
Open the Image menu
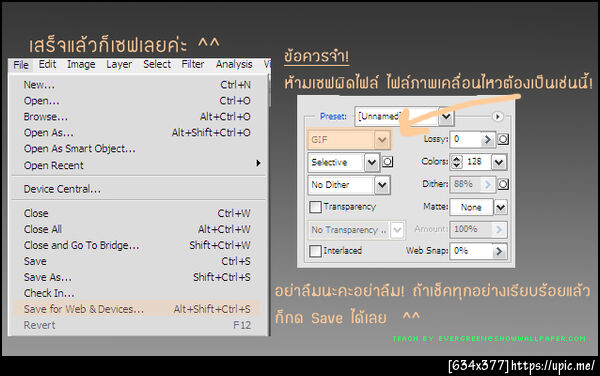[x=81, y=64]
